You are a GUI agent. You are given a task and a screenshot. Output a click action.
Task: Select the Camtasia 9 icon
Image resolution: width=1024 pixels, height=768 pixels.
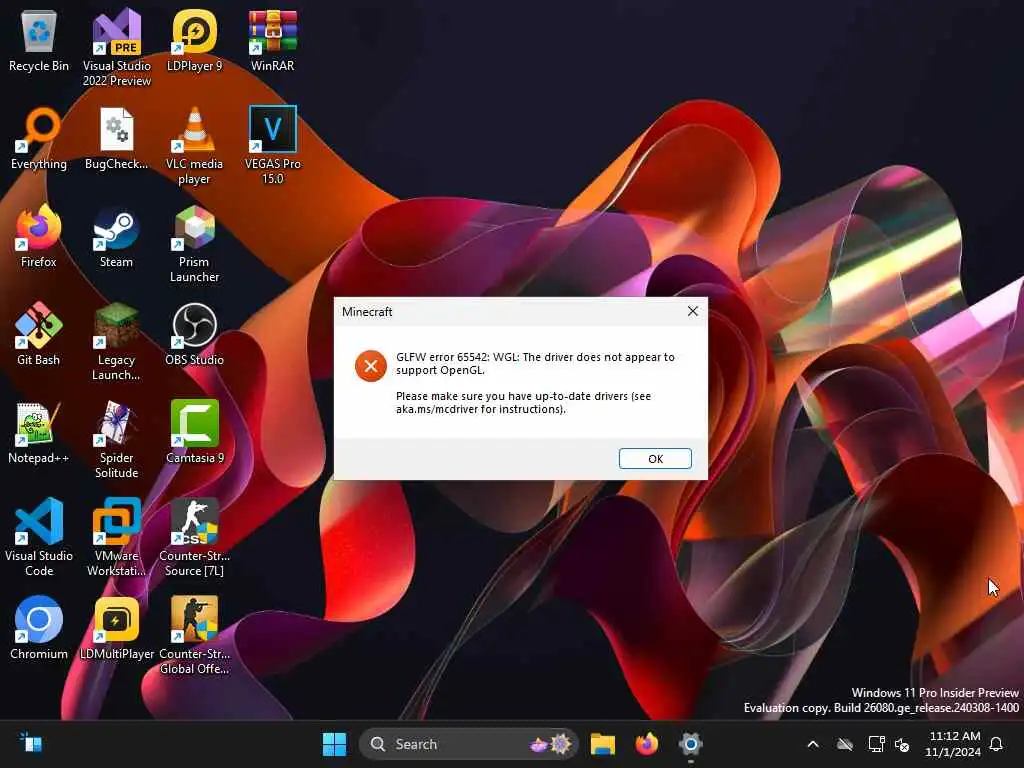pyautogui.click(x=195, y=432)
